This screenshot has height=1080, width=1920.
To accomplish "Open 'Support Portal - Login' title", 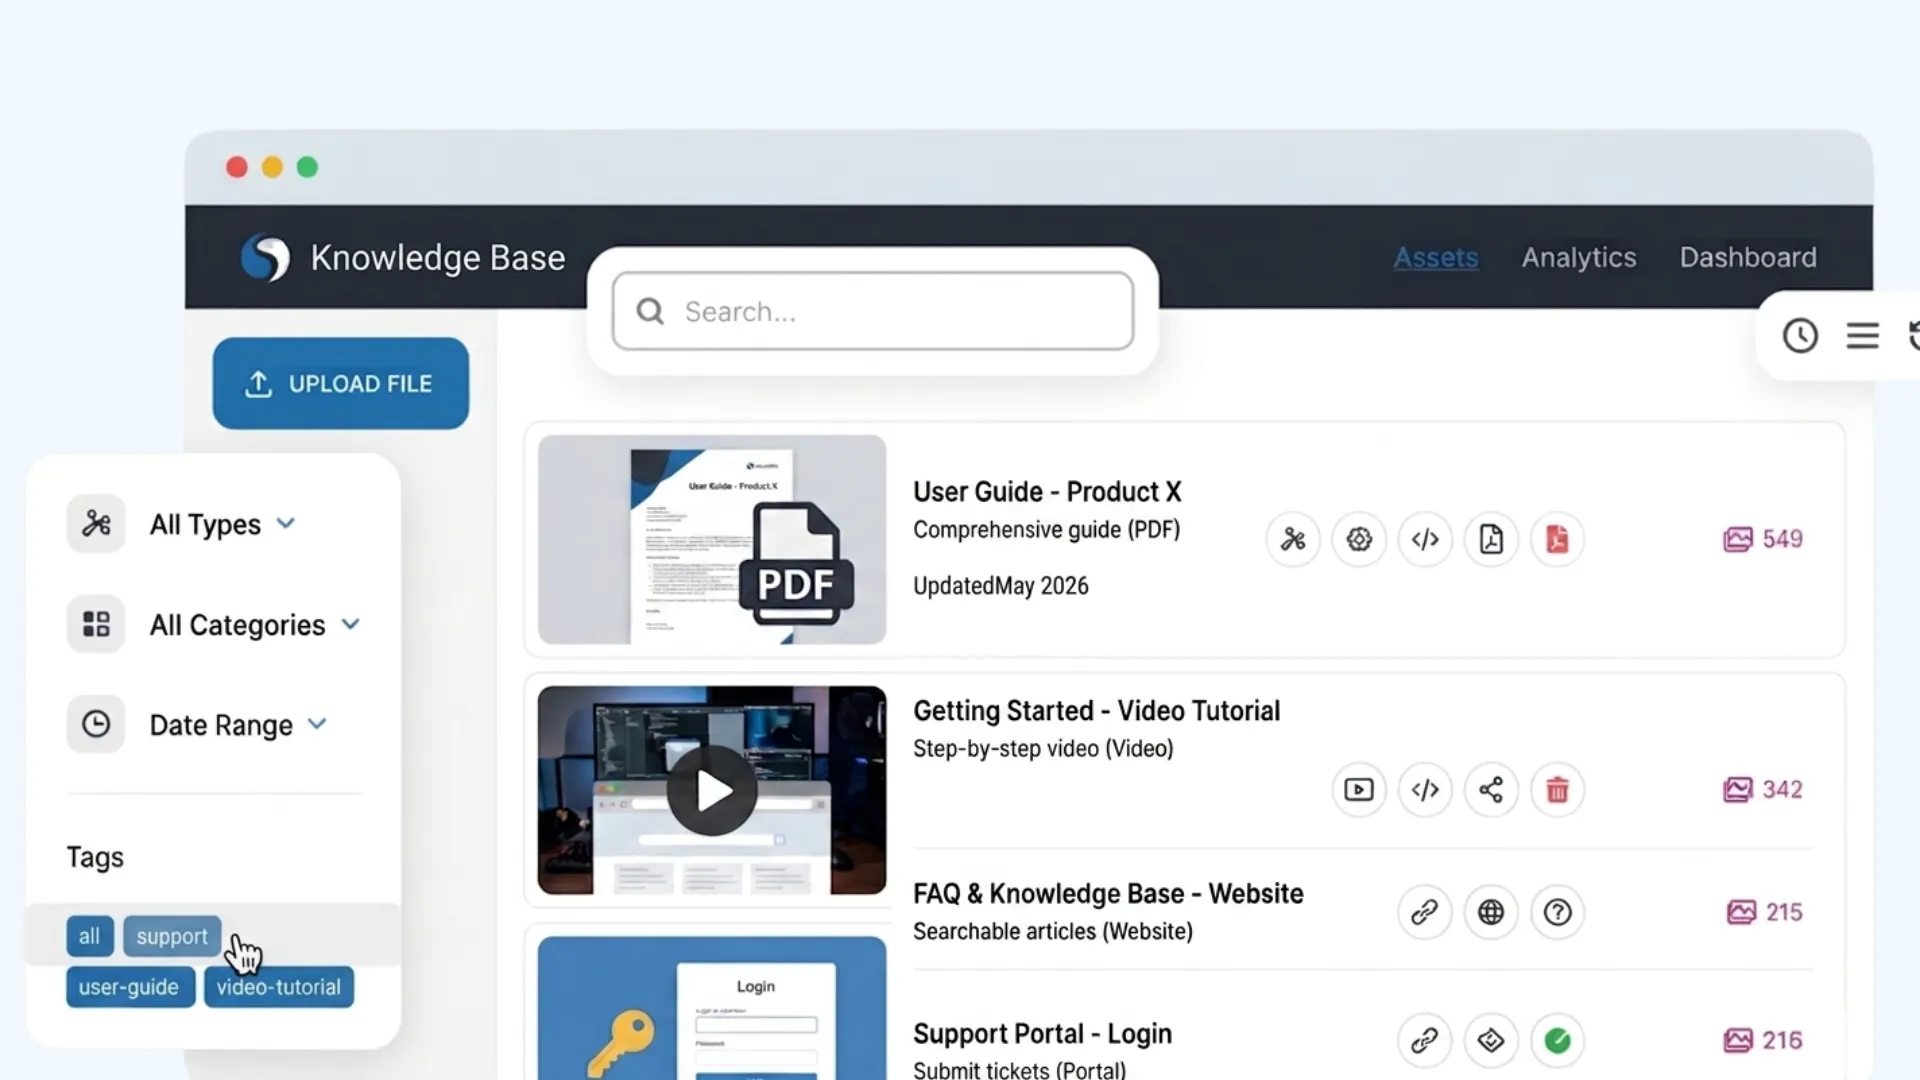I will [1042, 1034].
